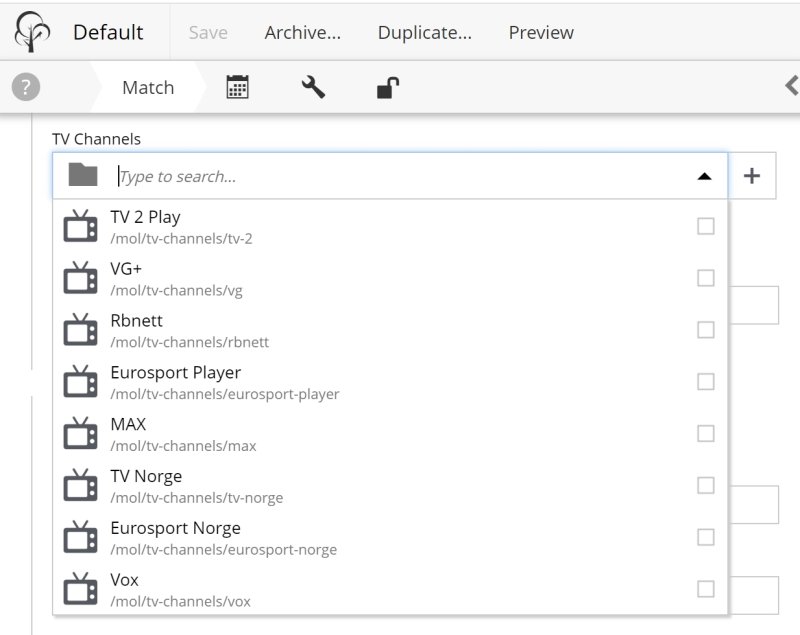The width and height of the screenshot is (800, 635).
Task: Click the TV icon beside Eurosport Player
Action: click(x=80, y=382)
